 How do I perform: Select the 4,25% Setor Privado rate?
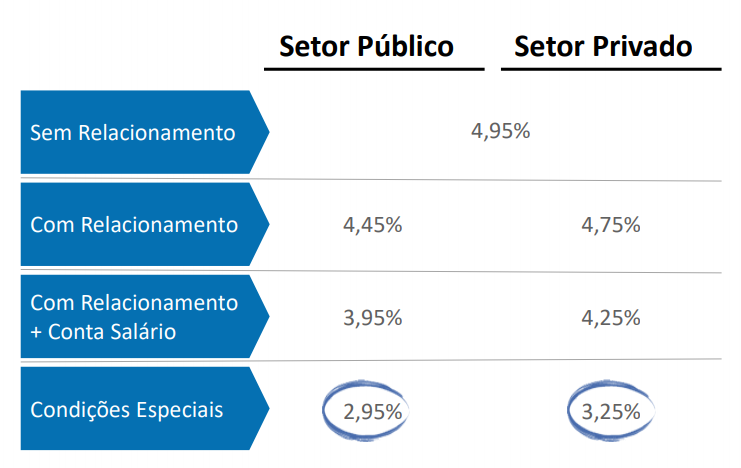[x=610, y=318]
